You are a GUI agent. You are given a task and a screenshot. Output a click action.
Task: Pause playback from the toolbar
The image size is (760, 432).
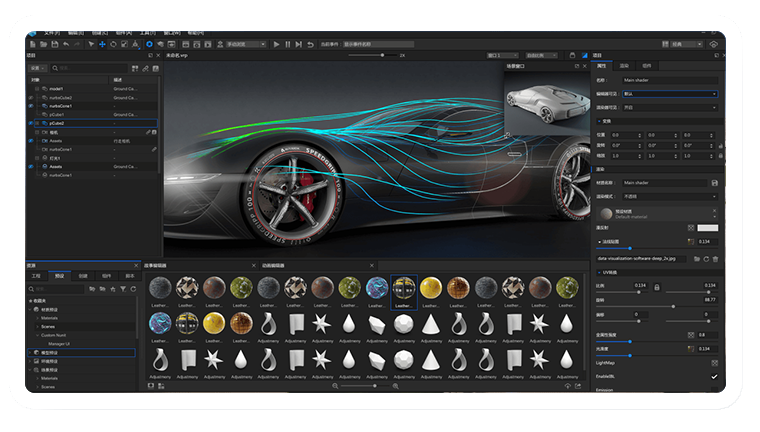tap(287, 44)
